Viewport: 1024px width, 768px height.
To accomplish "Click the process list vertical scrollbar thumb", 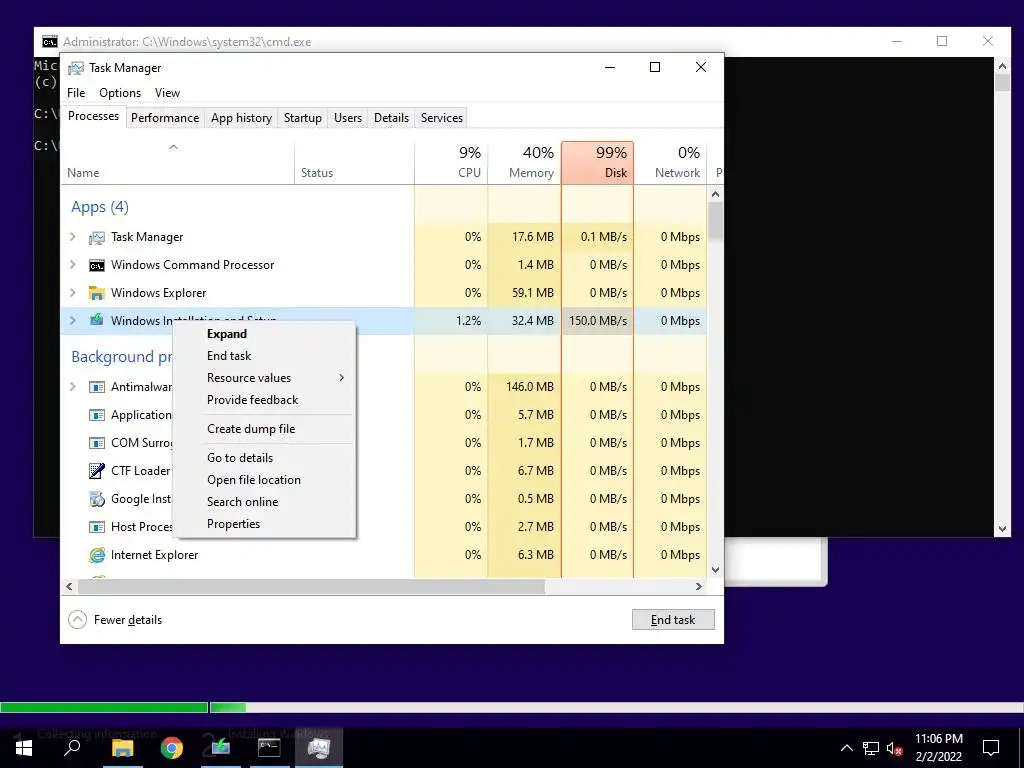I will [715, 221].
